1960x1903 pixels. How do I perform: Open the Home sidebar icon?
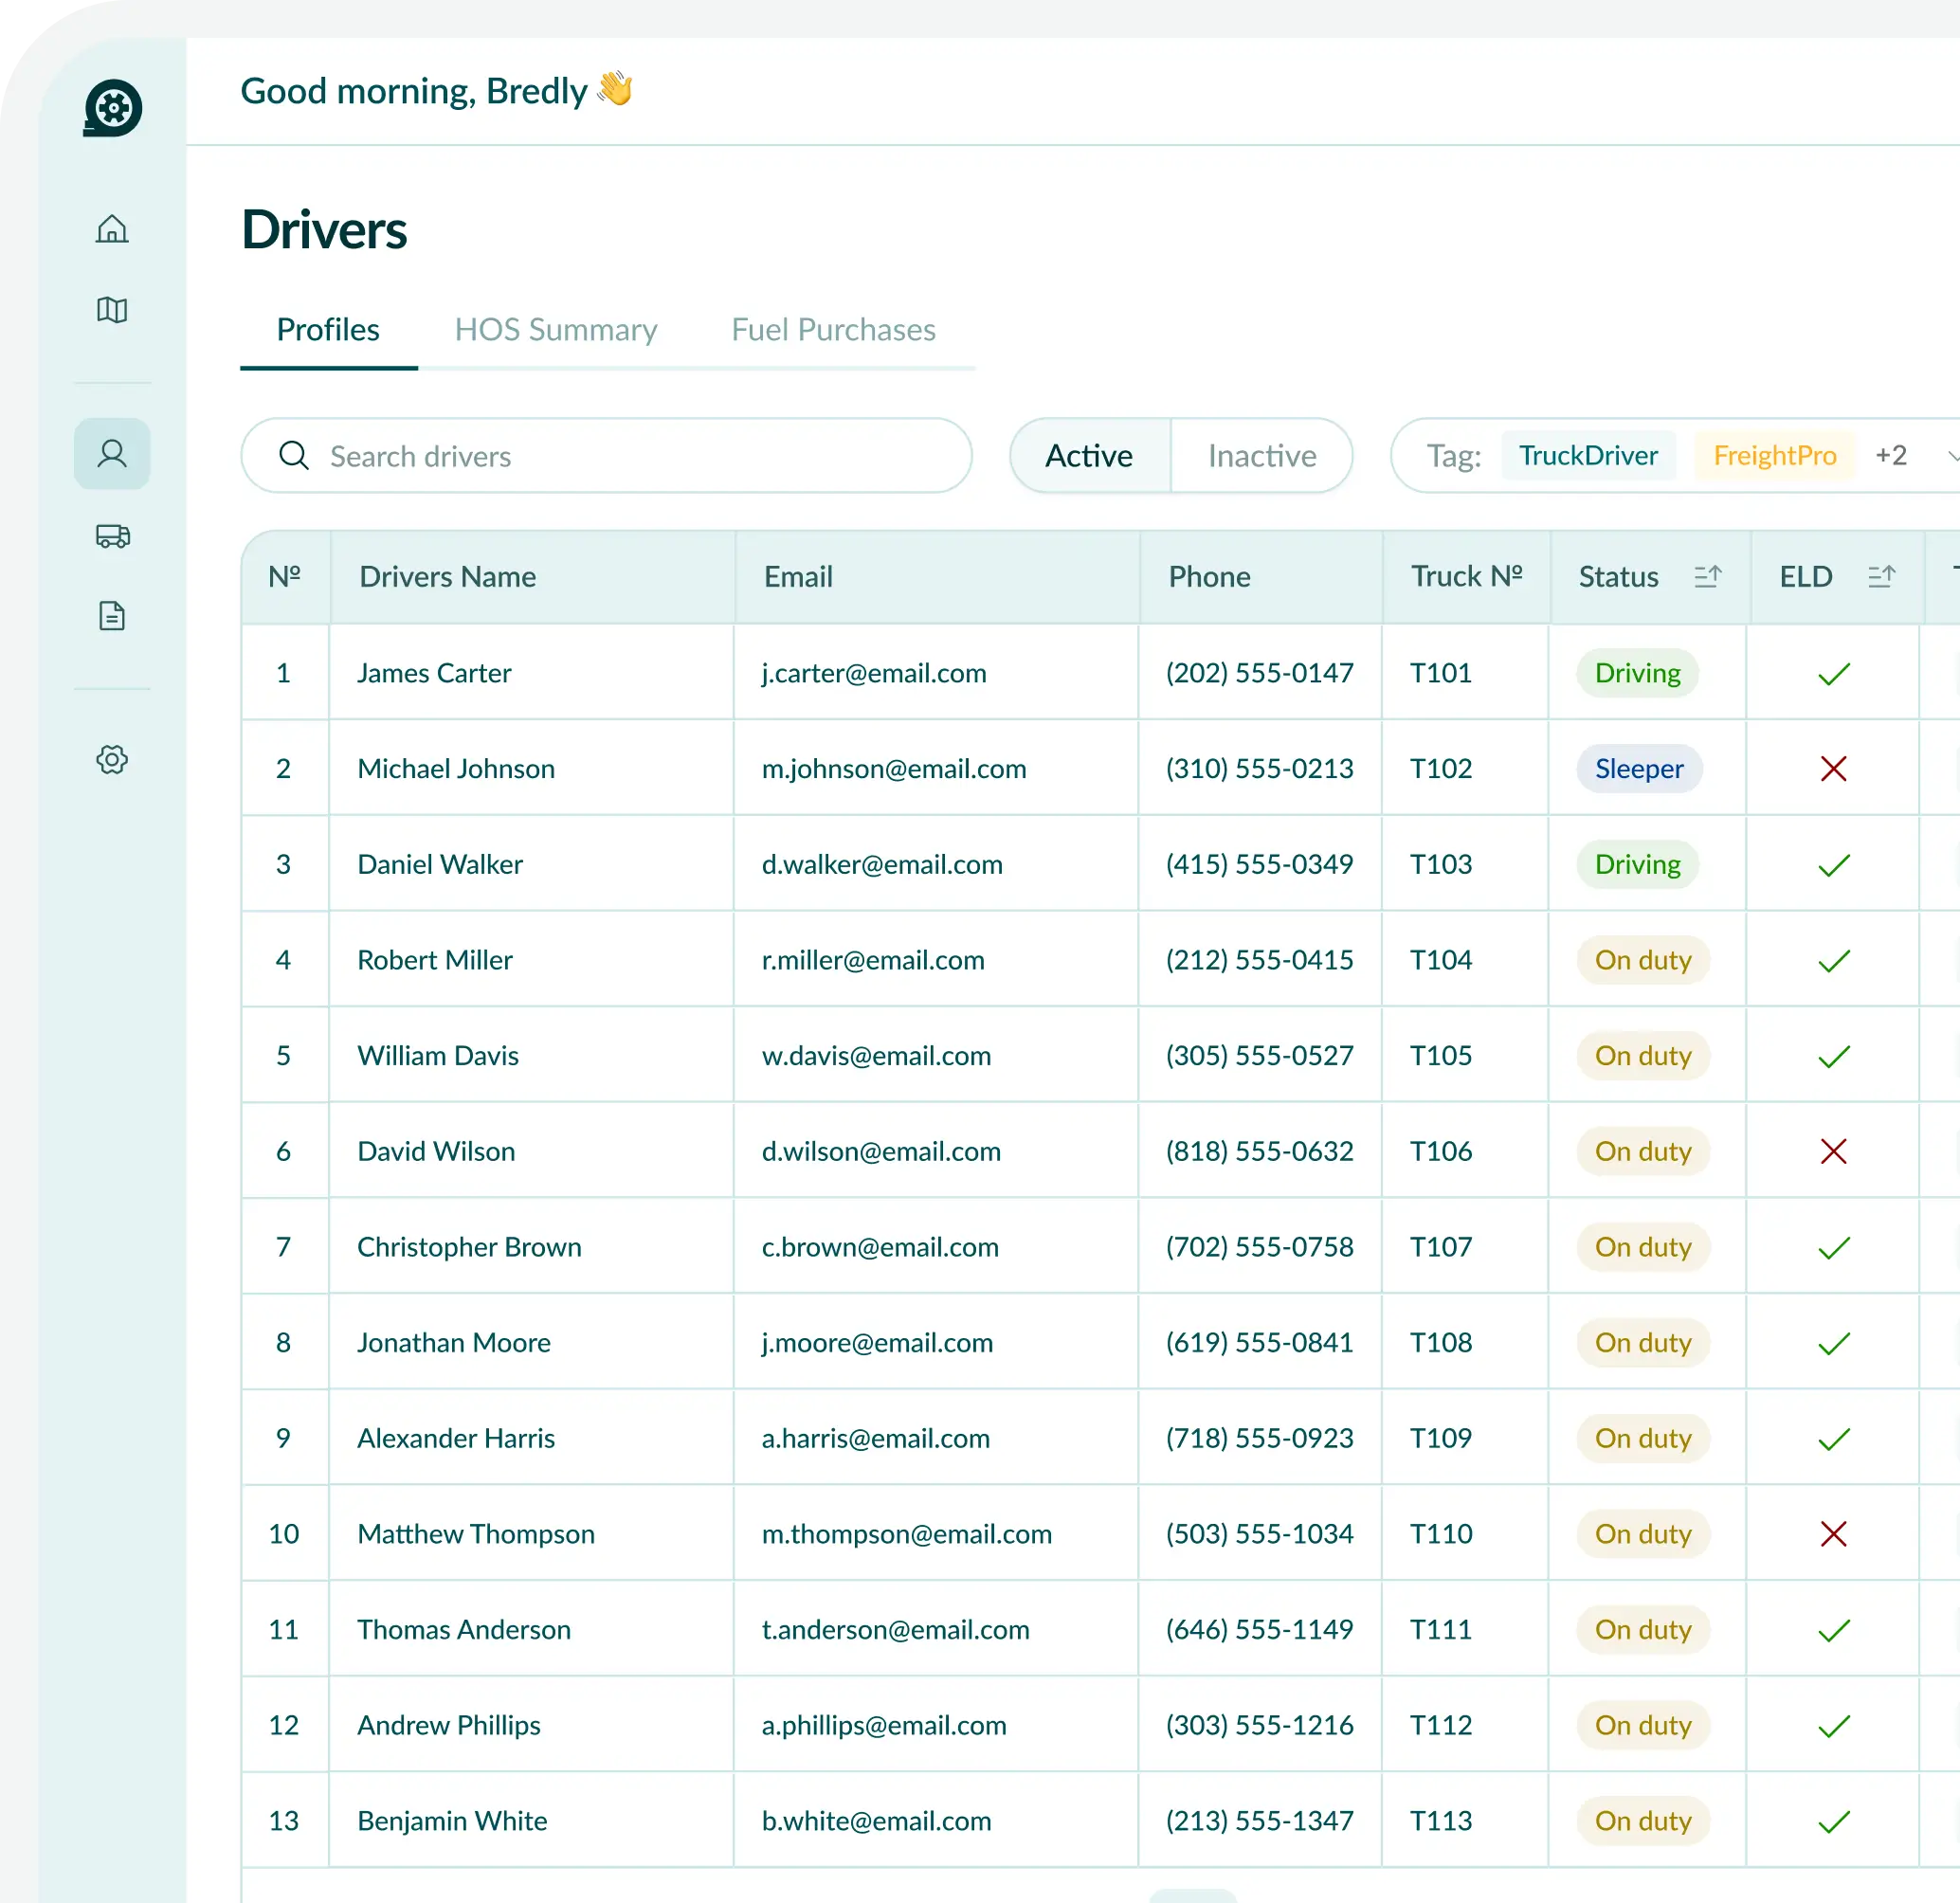[112, 229]
